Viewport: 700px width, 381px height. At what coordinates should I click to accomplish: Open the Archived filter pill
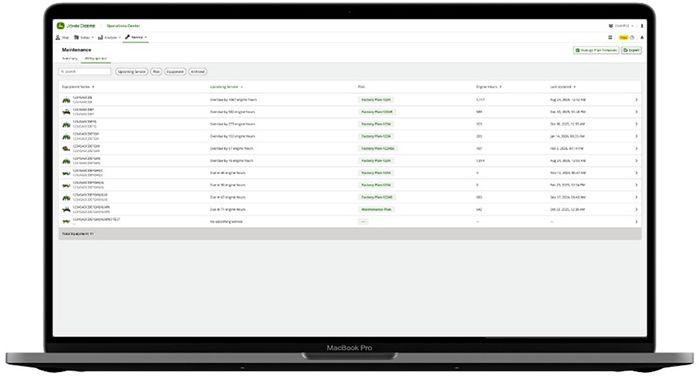pos(198,71)
